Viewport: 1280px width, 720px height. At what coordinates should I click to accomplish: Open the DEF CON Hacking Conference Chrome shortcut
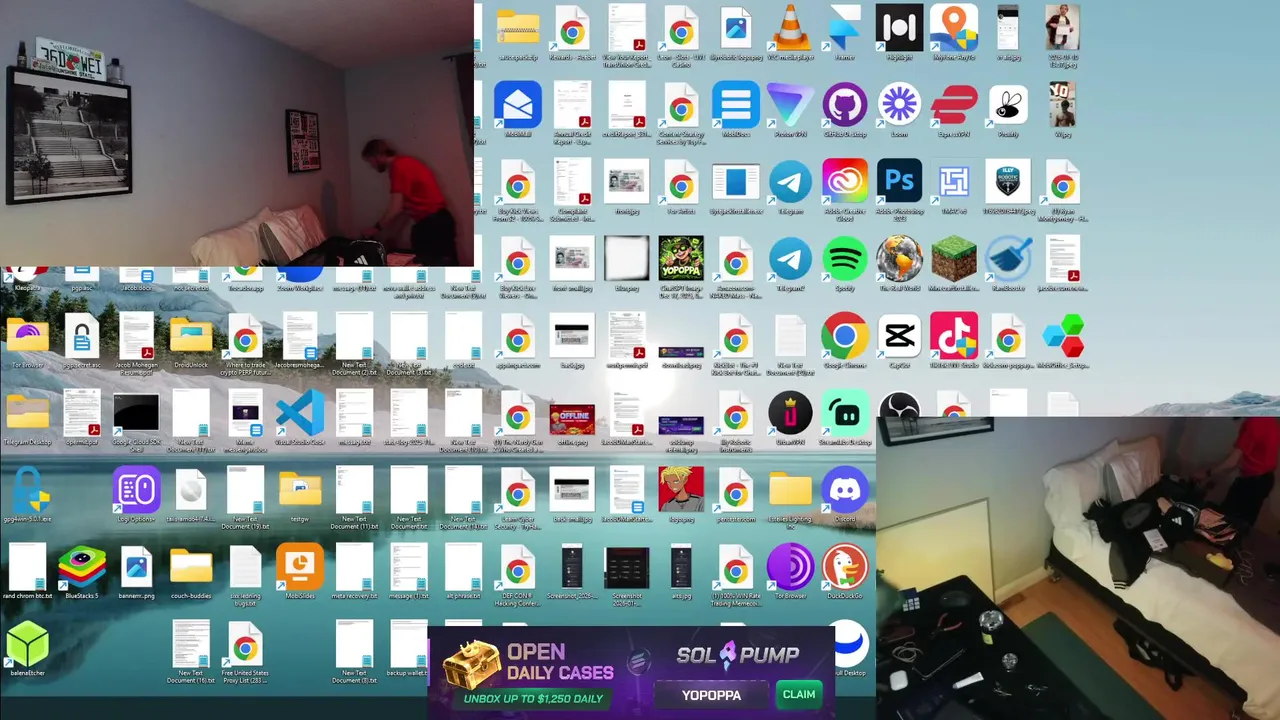pyautogui.click(x=518, y=567)
